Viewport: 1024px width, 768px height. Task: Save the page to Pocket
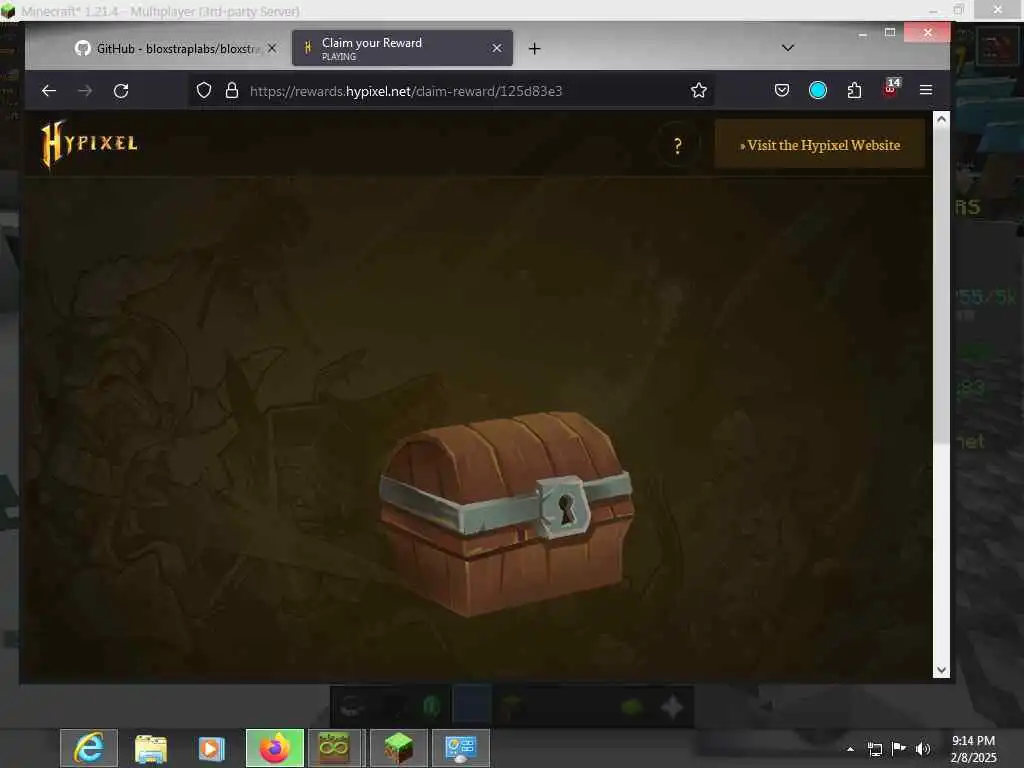tap(782, 90)
